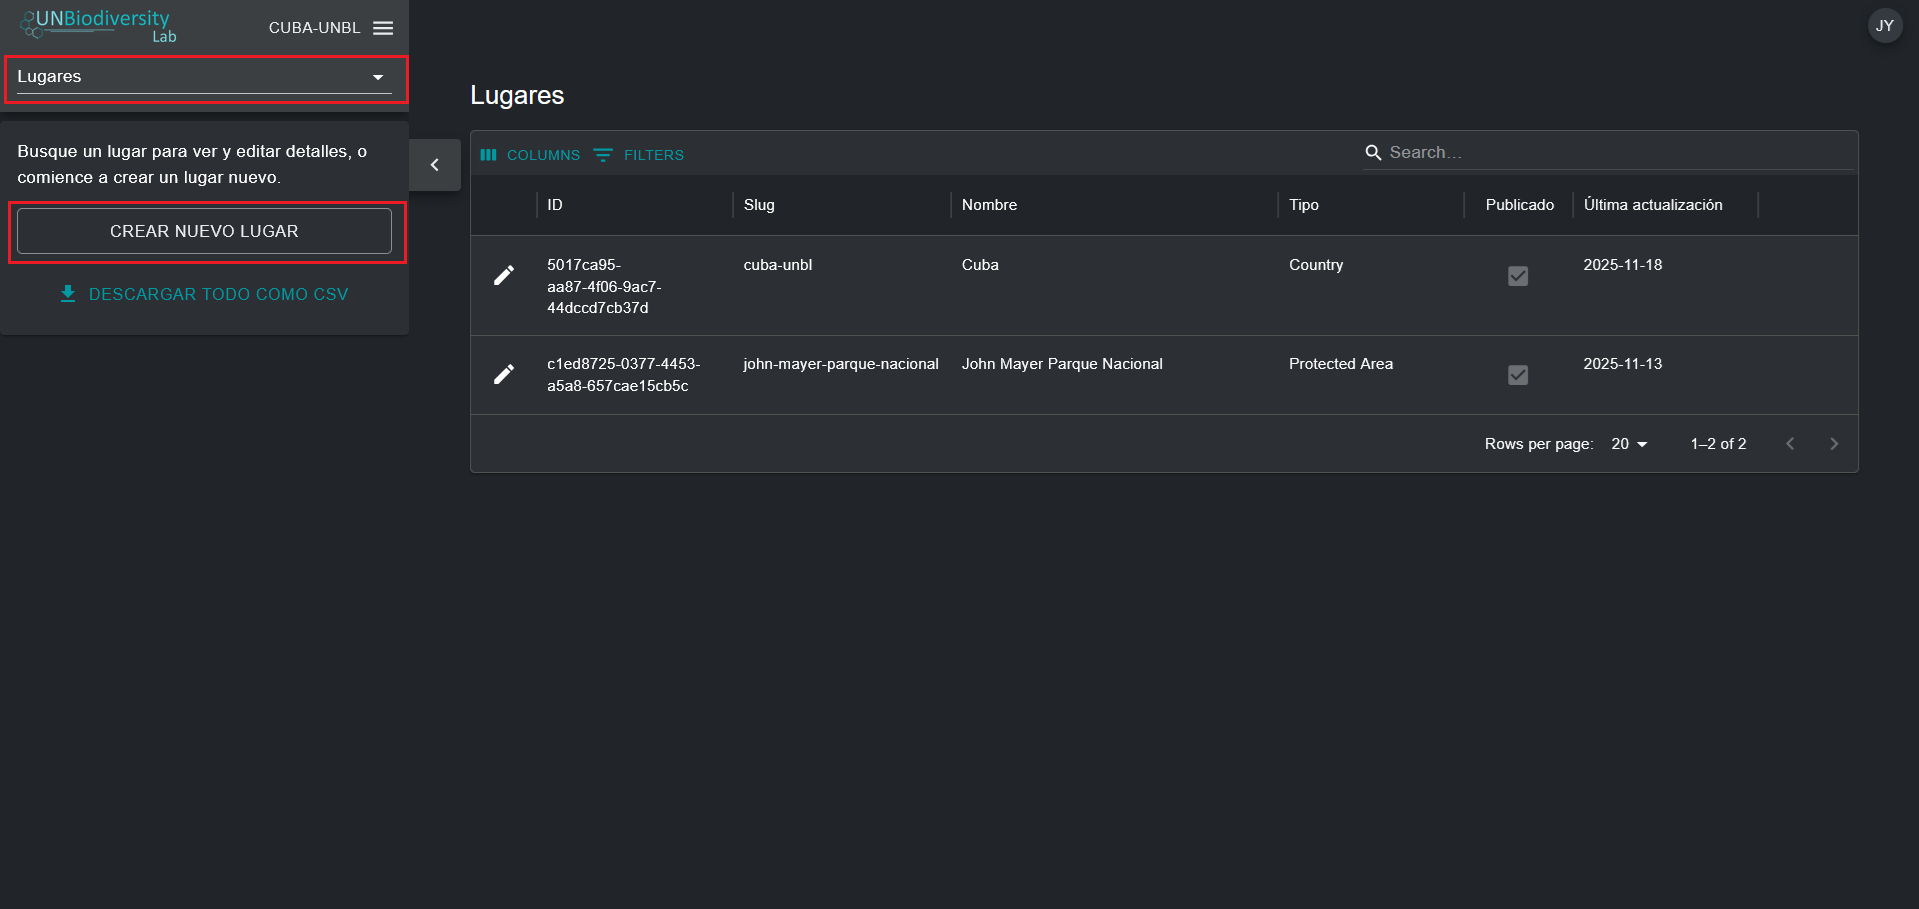Edit the Cuba place row pencil icon
The image size is (1919, 909).
504,276
